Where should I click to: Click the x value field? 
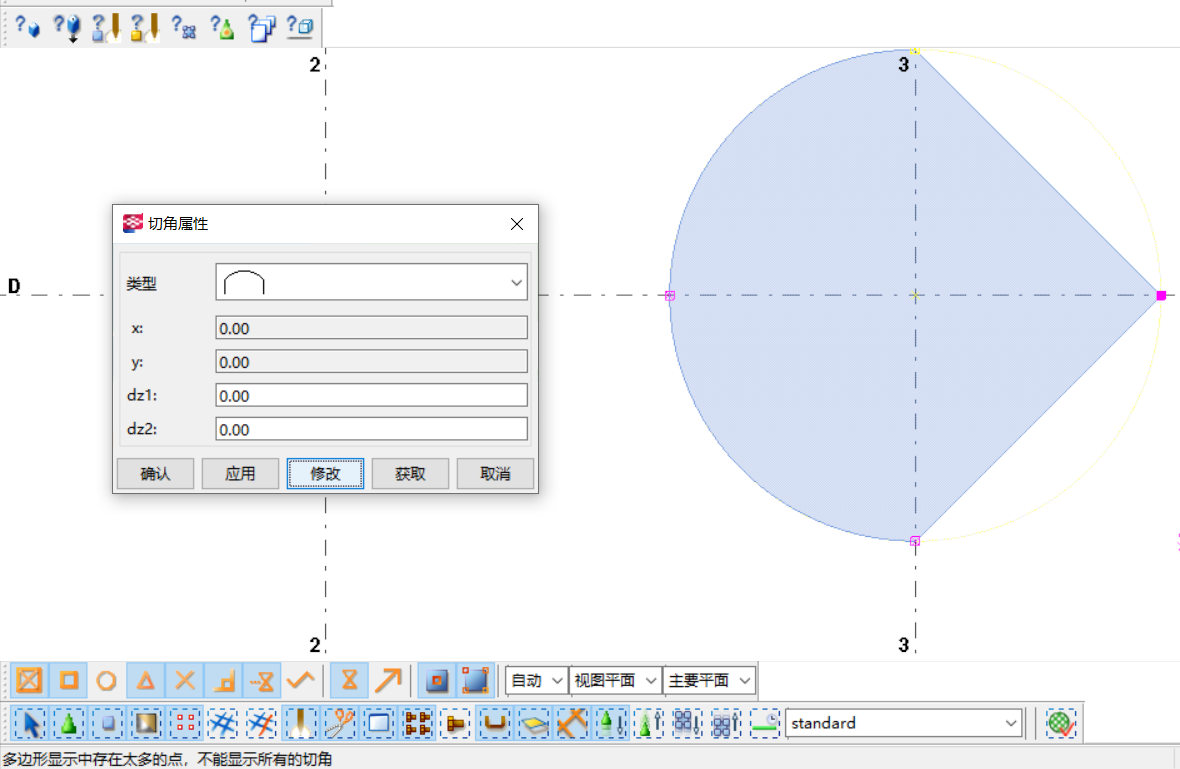(x=372, y=328)
